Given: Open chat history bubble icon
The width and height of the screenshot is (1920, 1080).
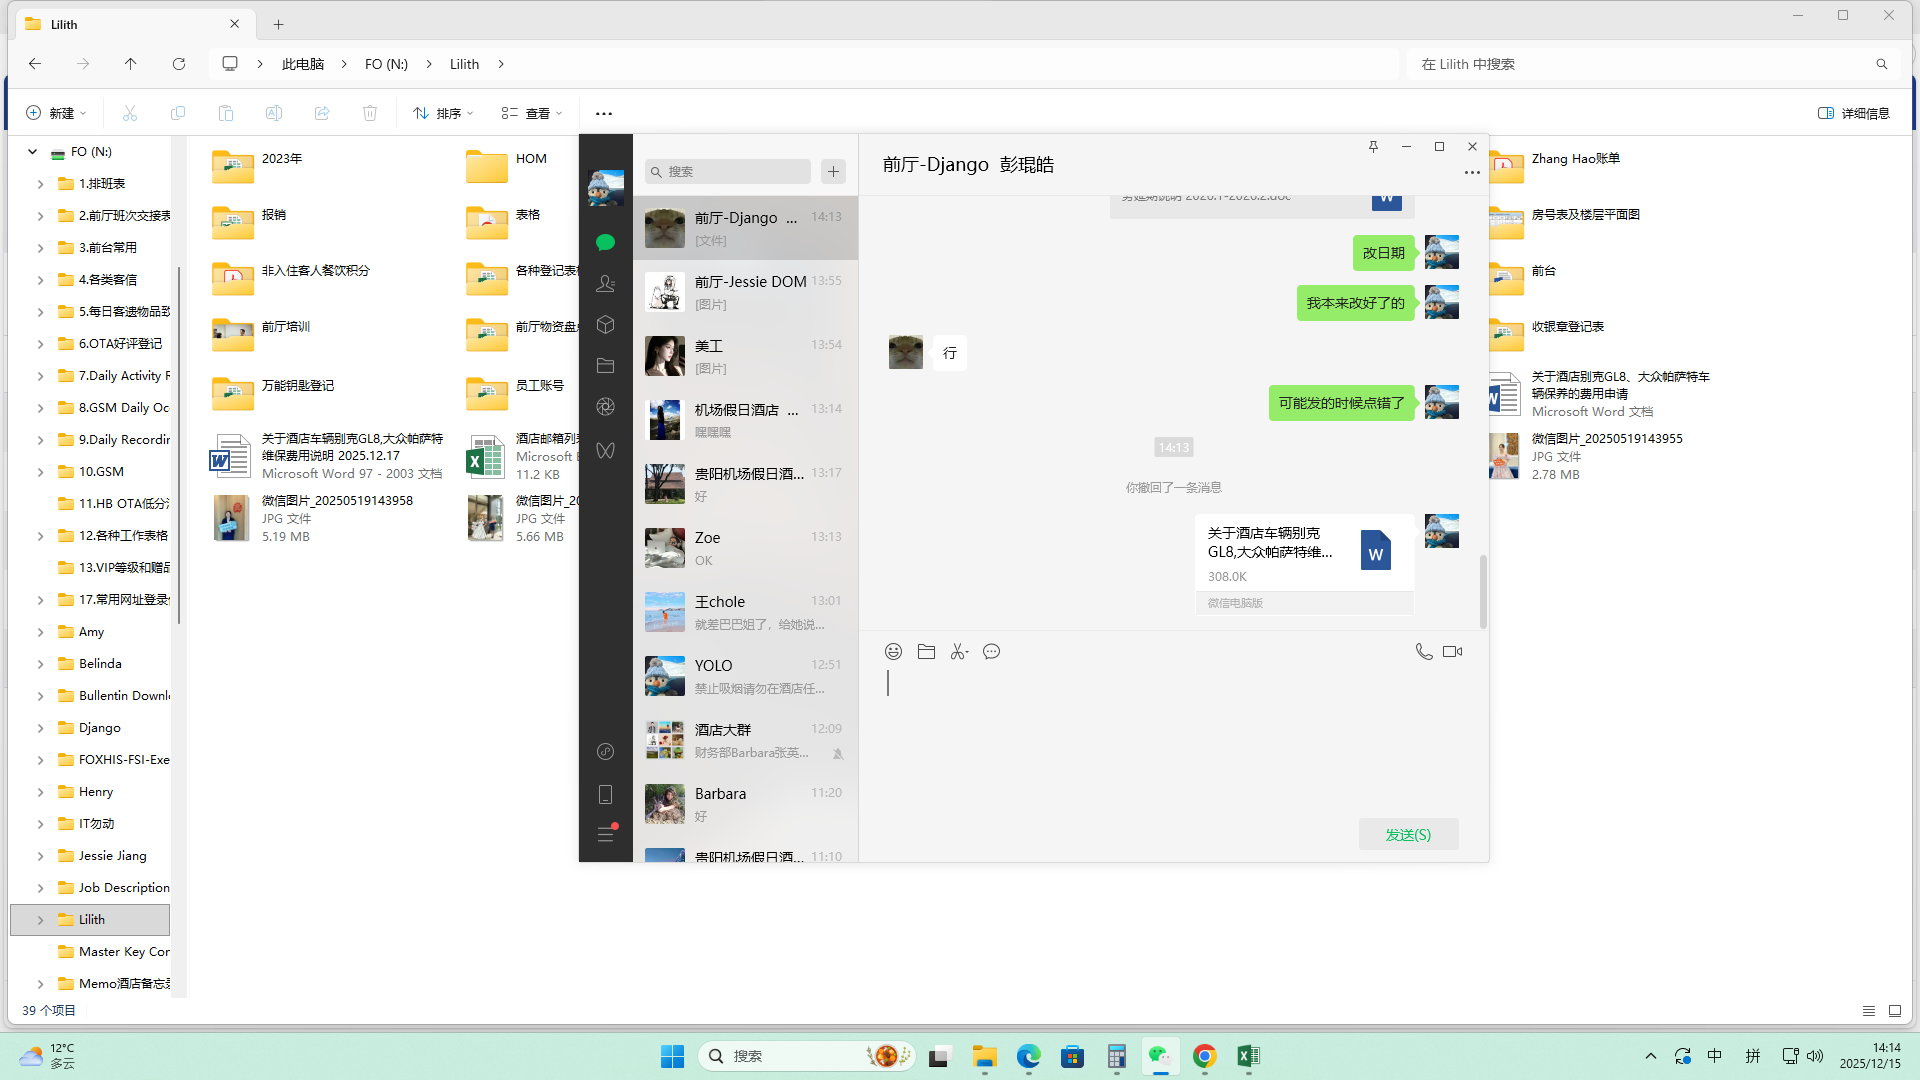Looking at the screenshot, I should (991, 652).
